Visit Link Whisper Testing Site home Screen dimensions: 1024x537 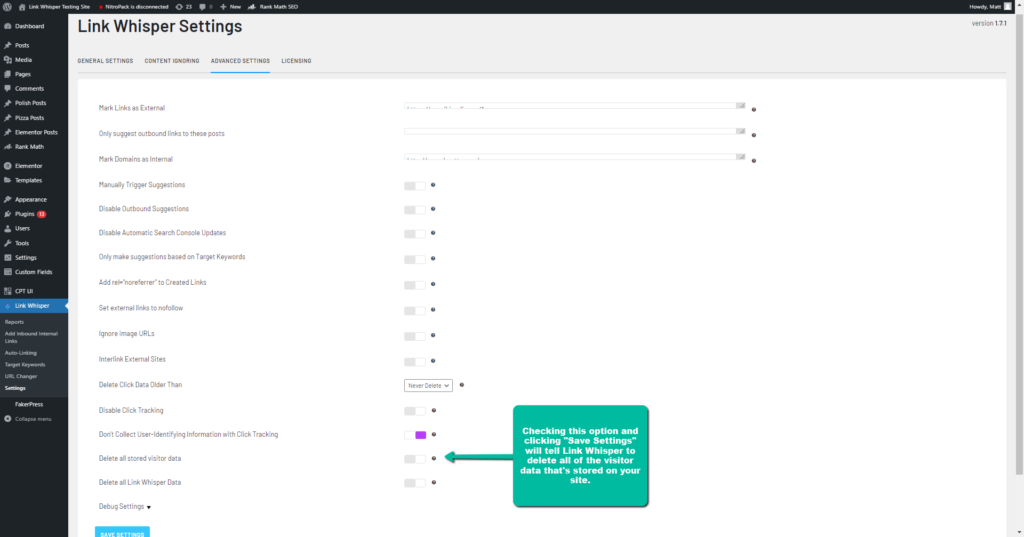(x=54, y=7)
